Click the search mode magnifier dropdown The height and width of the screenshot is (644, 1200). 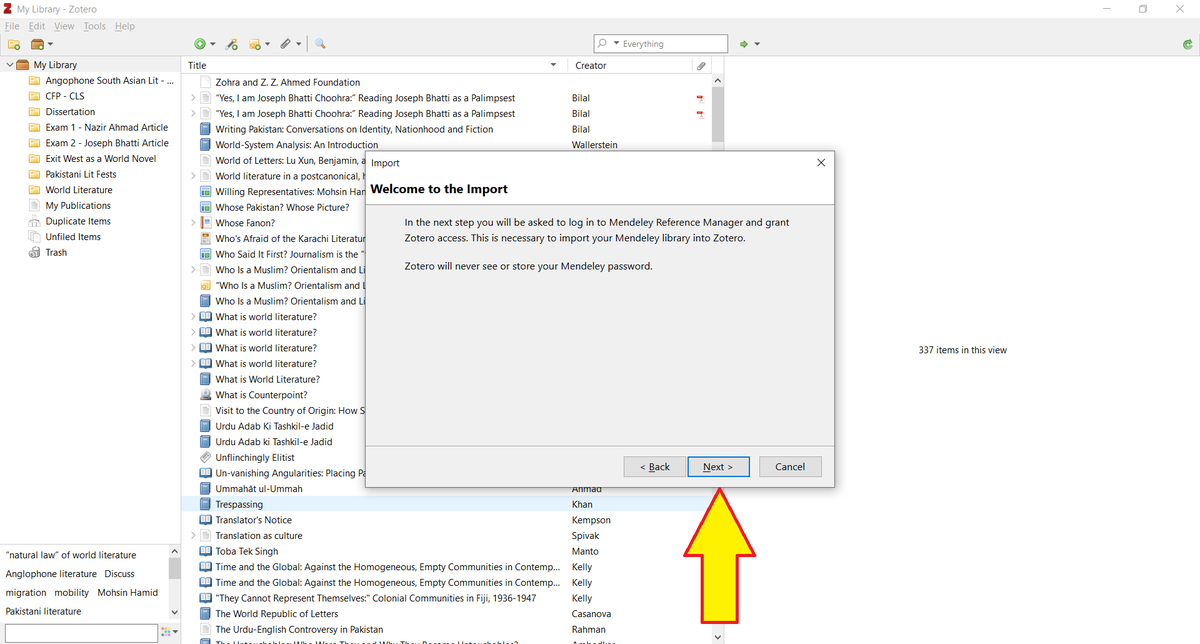coord(606,44)
